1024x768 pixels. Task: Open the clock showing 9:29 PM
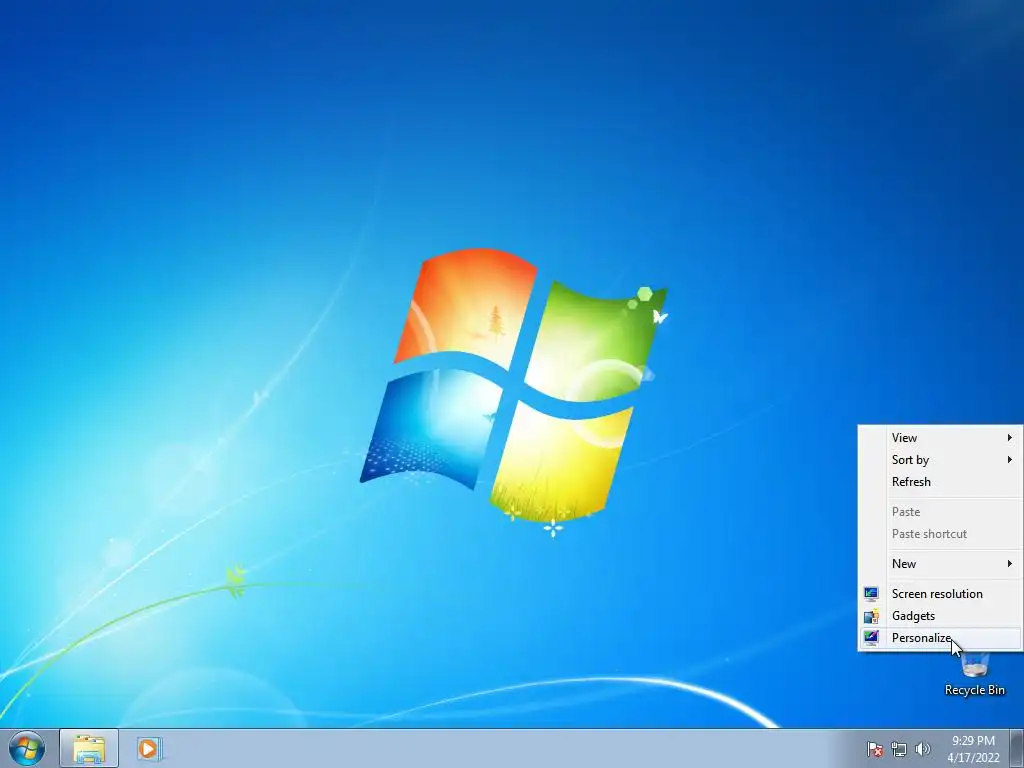tap(973, 741)
